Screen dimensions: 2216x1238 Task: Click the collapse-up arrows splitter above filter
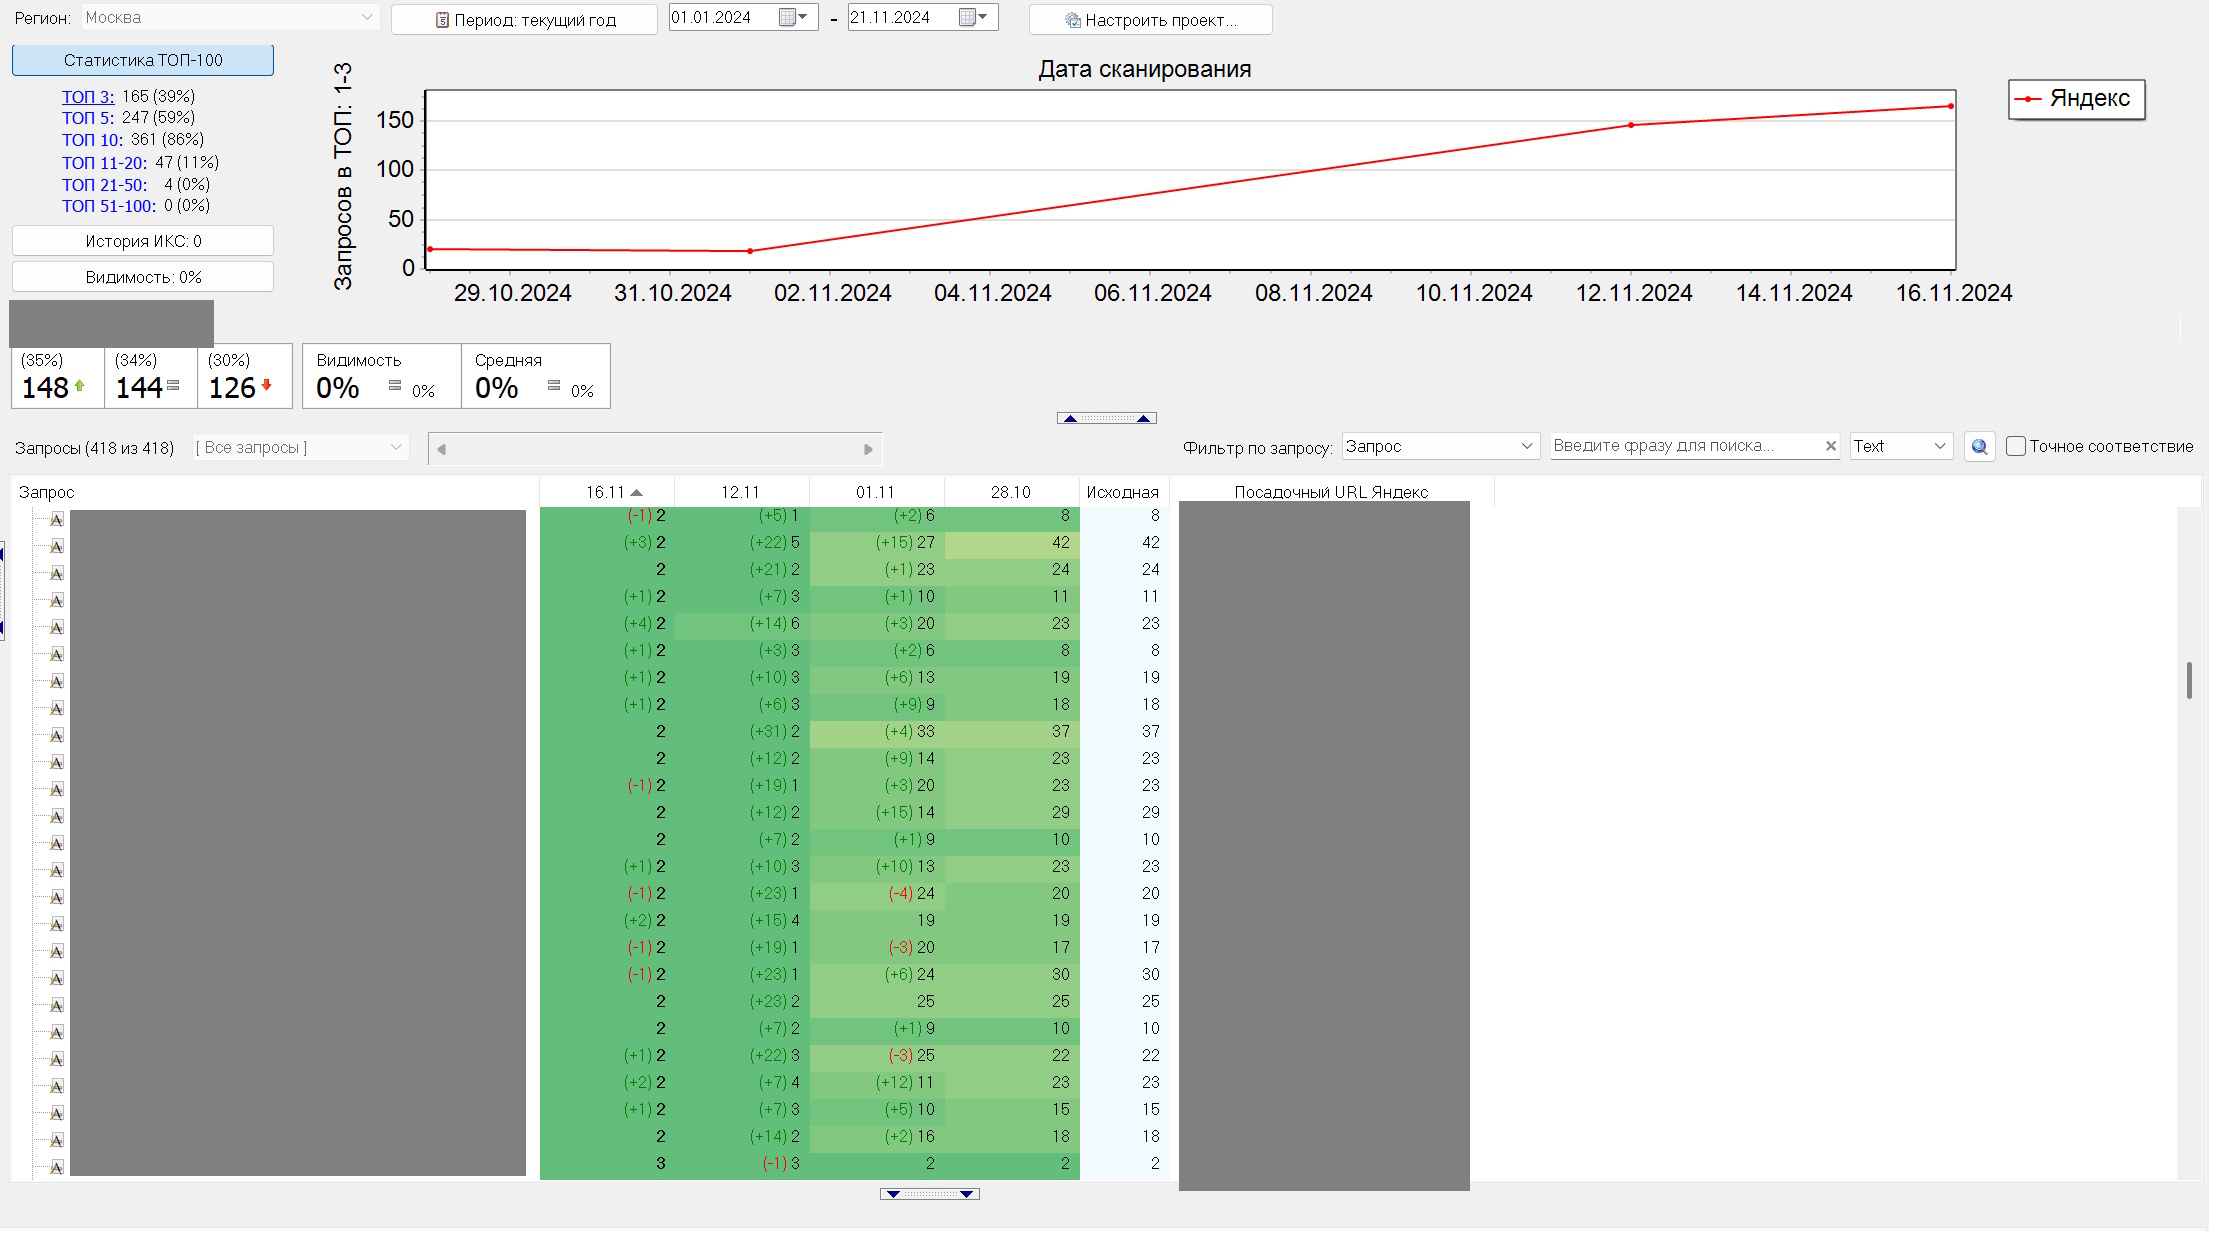pyautogui.click(x=1106, y=418)
